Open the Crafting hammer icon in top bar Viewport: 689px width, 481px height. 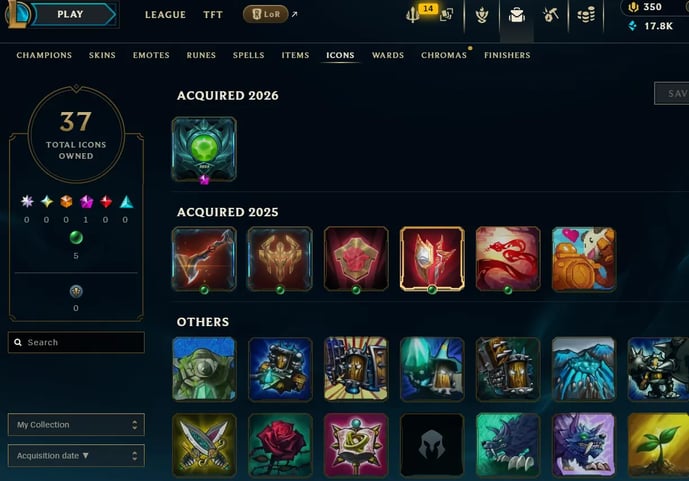551,15
